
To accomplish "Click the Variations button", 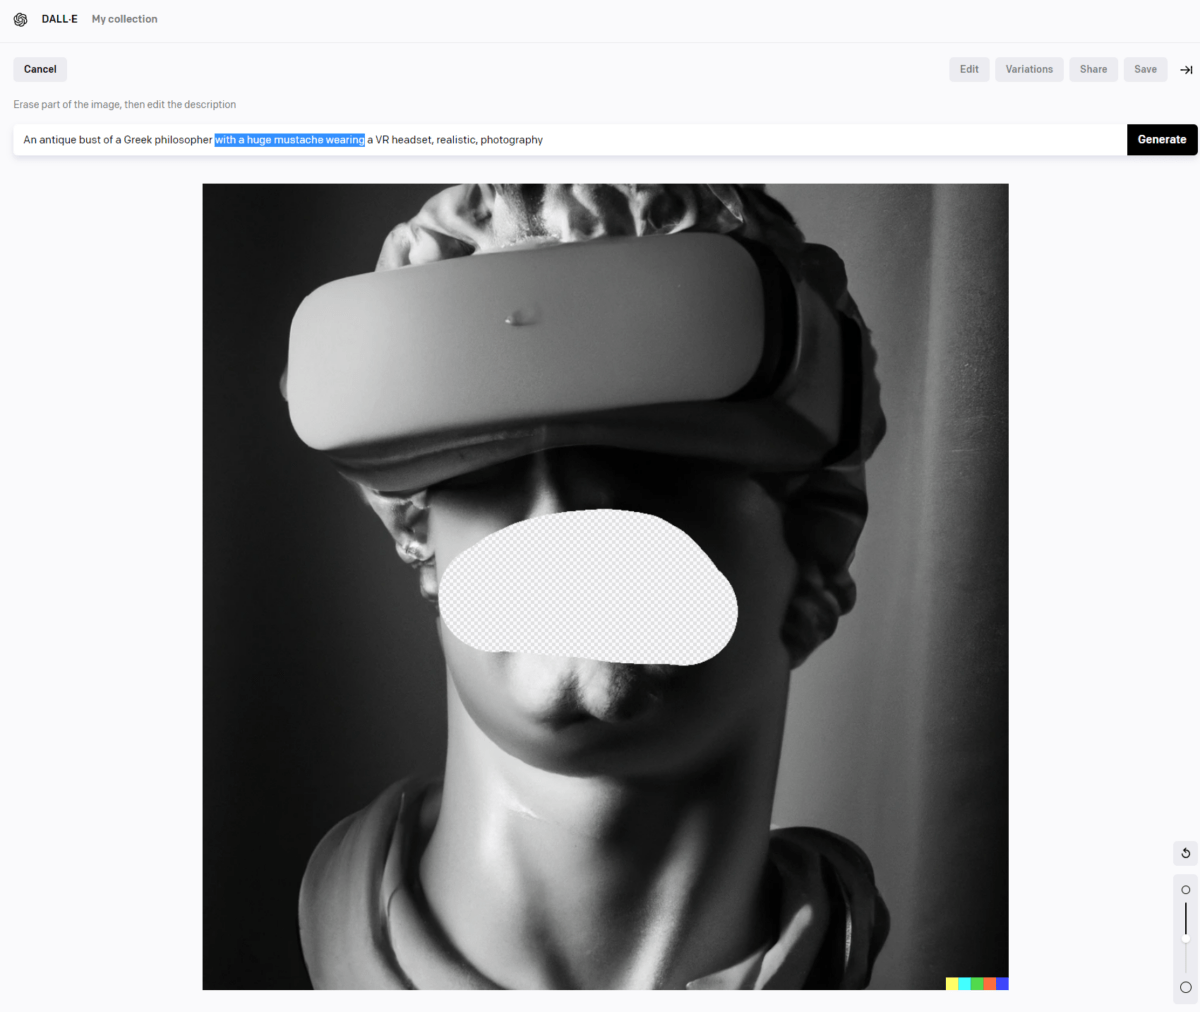I will 1029,69.
